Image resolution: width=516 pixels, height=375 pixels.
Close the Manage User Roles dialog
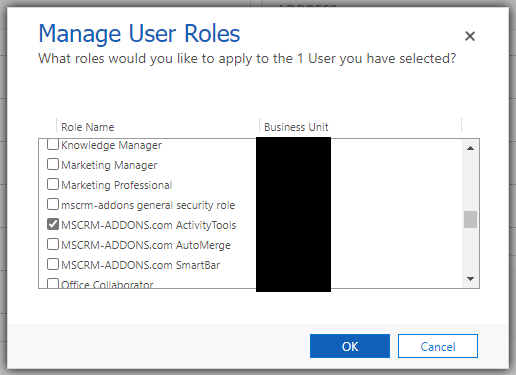pyautogui.click(x=470, y=36)
